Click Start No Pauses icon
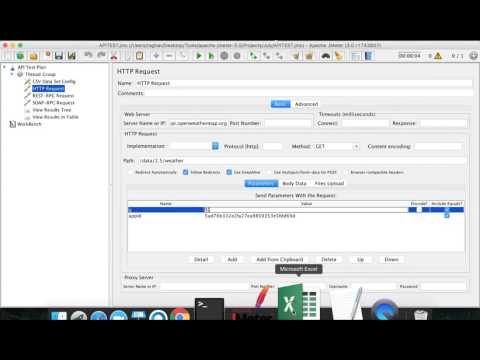 [x=211, y=56]
